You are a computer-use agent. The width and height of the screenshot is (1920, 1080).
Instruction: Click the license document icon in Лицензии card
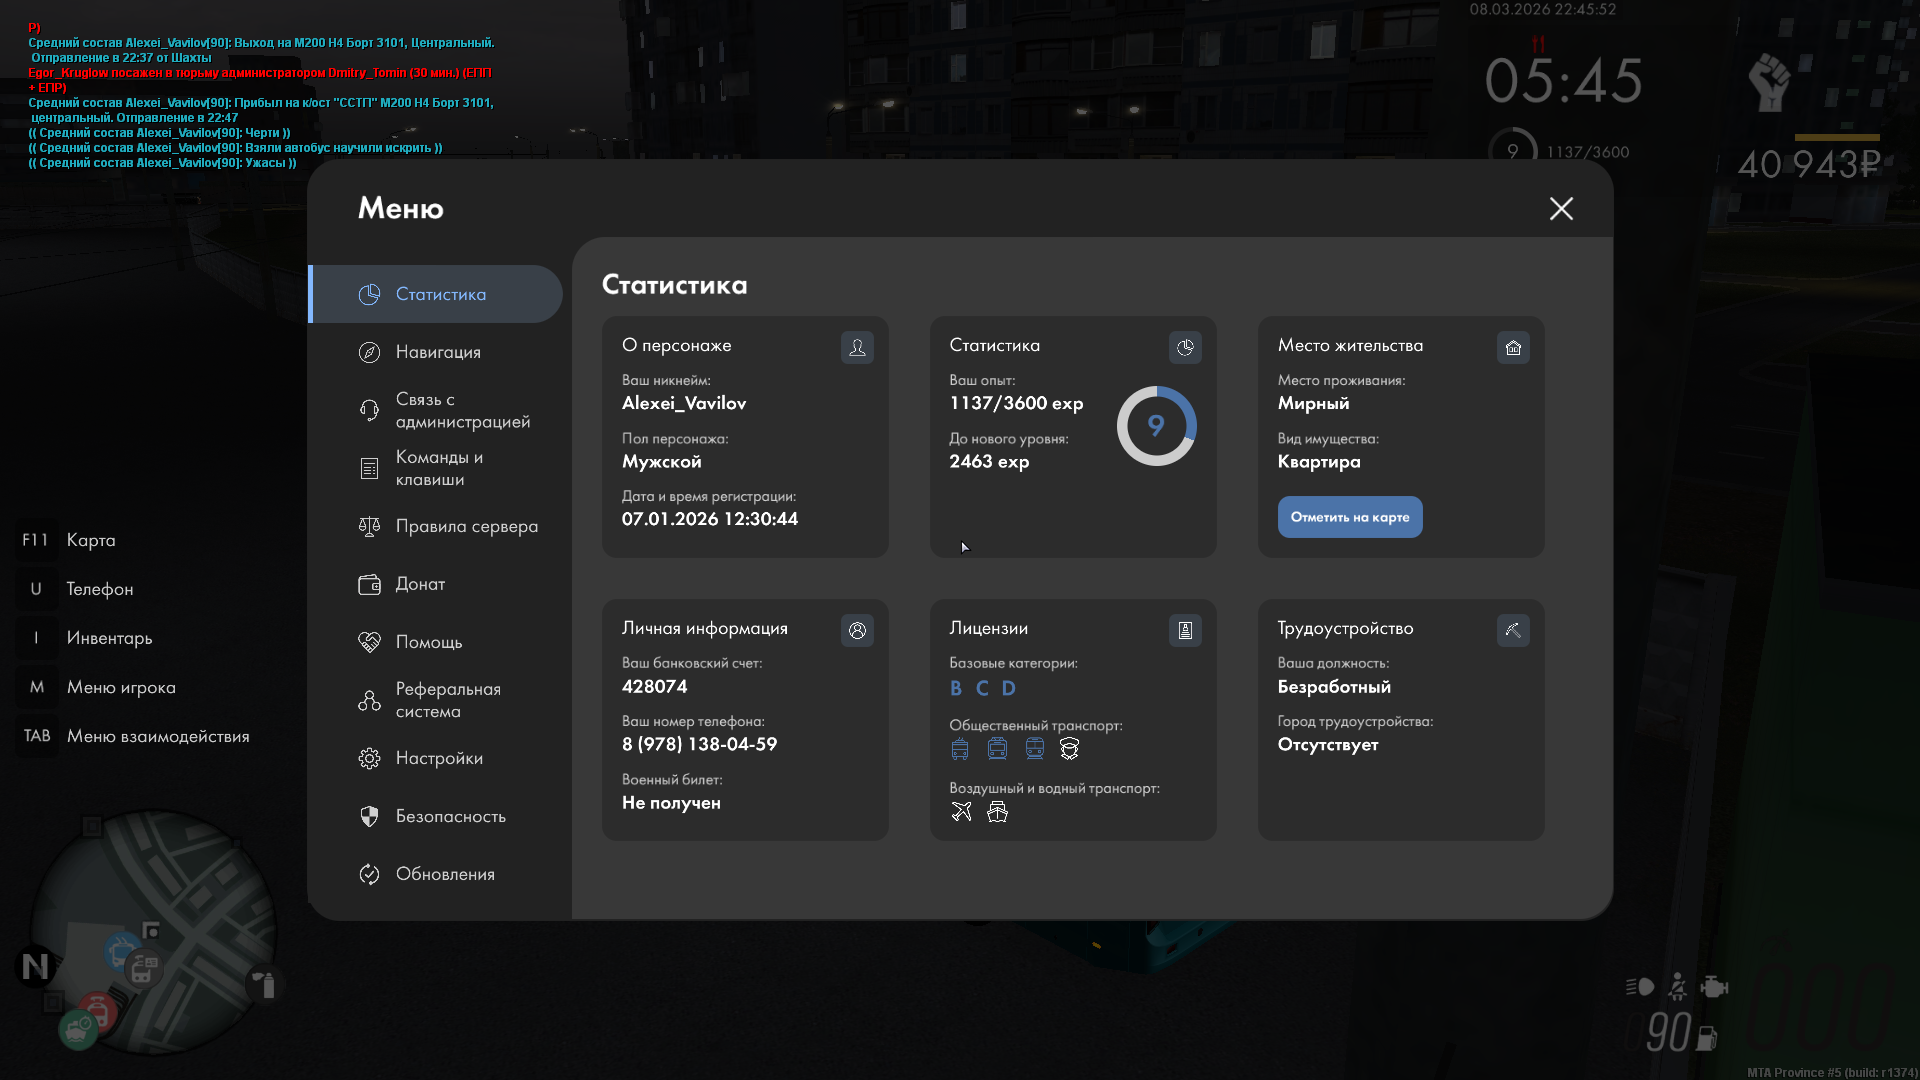(x=1185, y=630)
